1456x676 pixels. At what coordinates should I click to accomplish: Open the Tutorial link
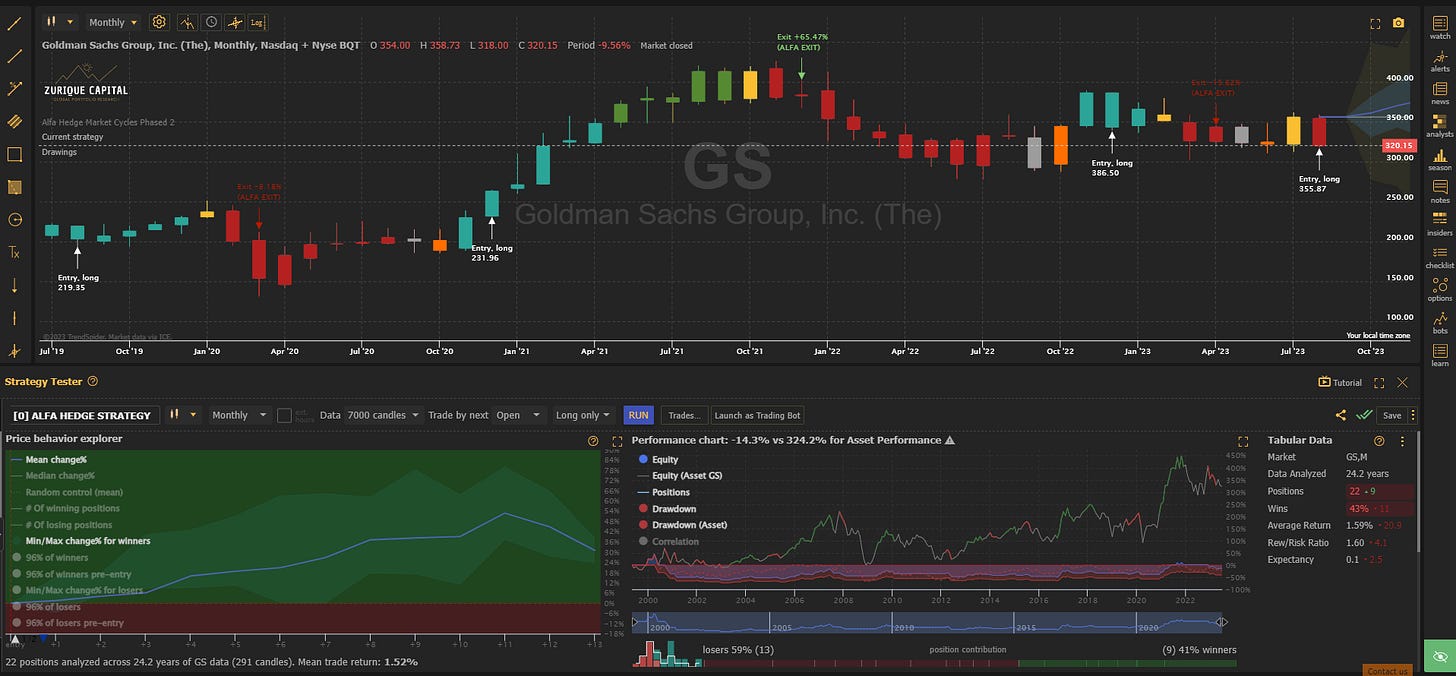(x=1340, y=382)
